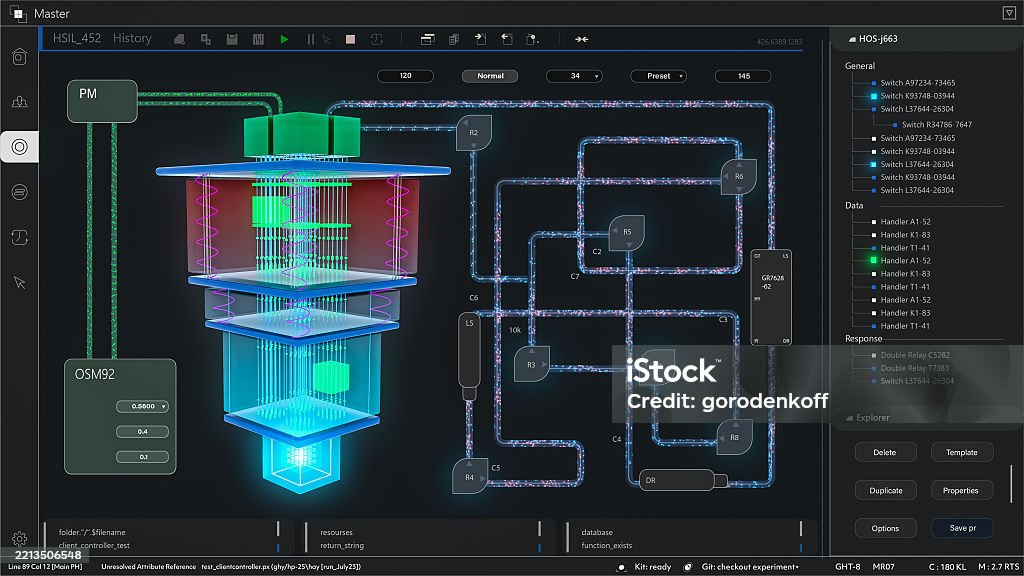Click the stacked windows toolbar icon

point(428,39)
